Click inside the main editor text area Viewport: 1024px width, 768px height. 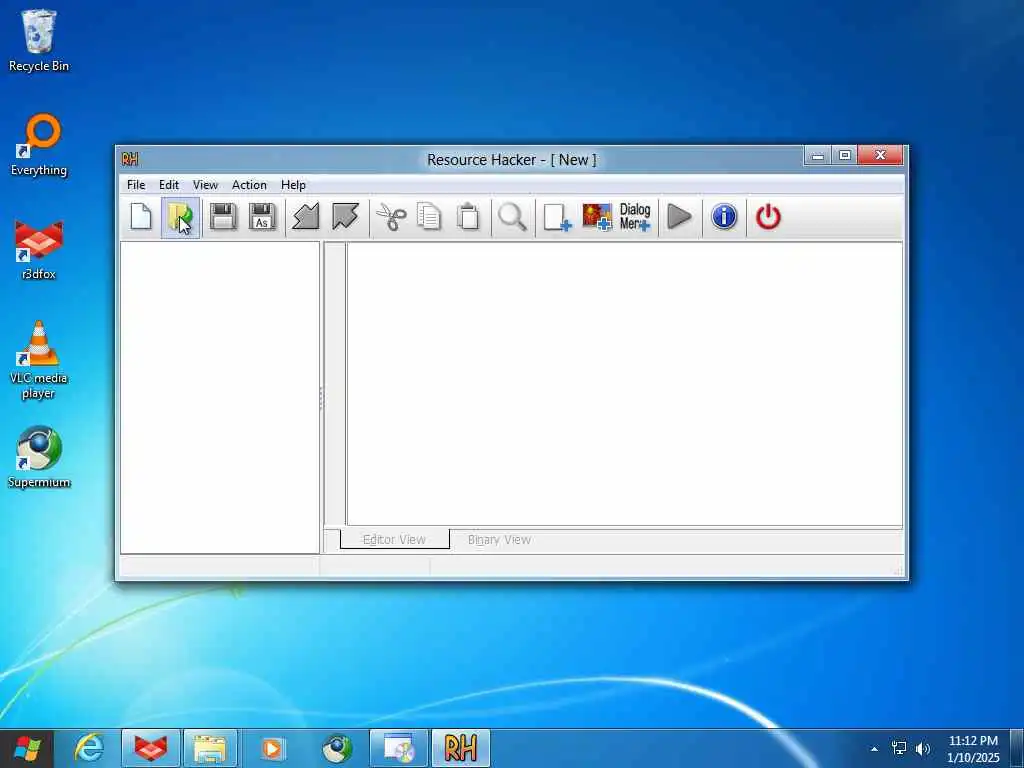624,383
